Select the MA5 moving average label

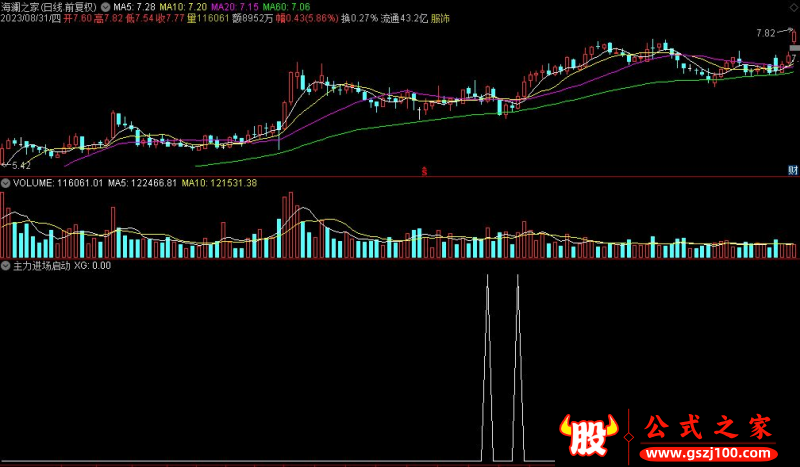point(135,7)
